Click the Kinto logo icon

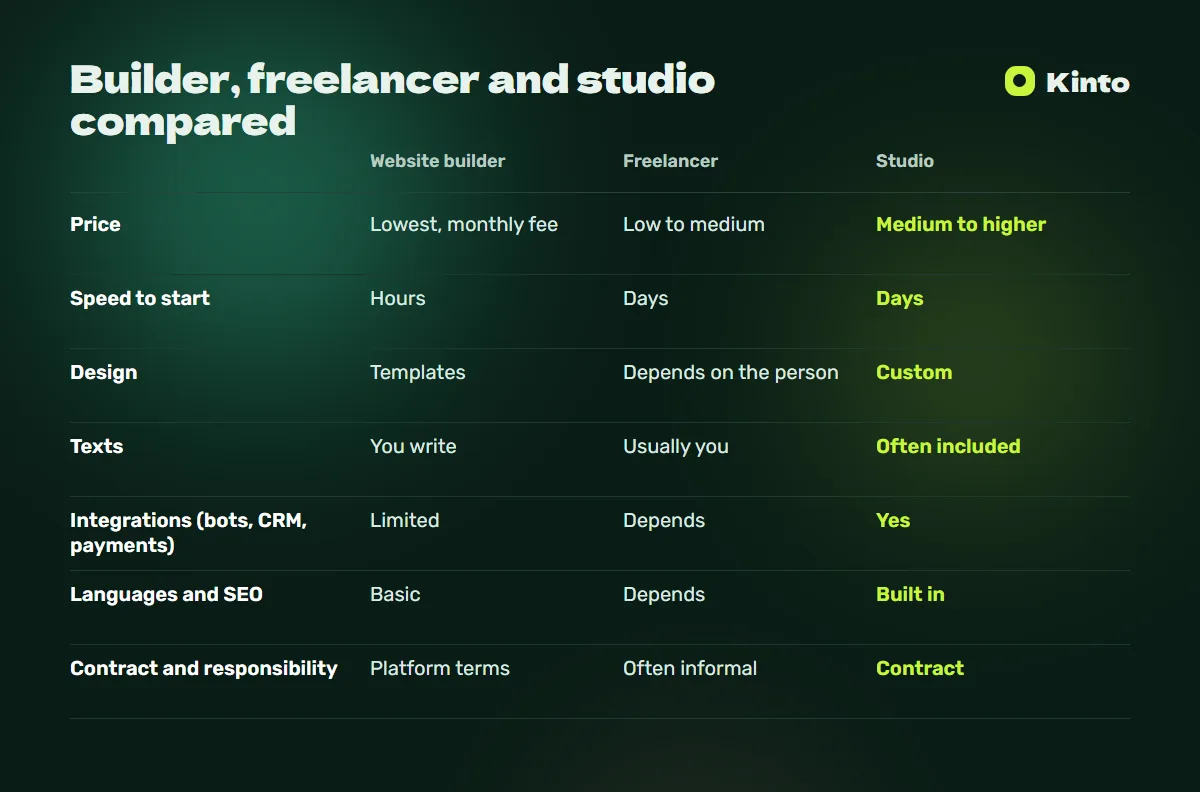(x=1019, y=81)
